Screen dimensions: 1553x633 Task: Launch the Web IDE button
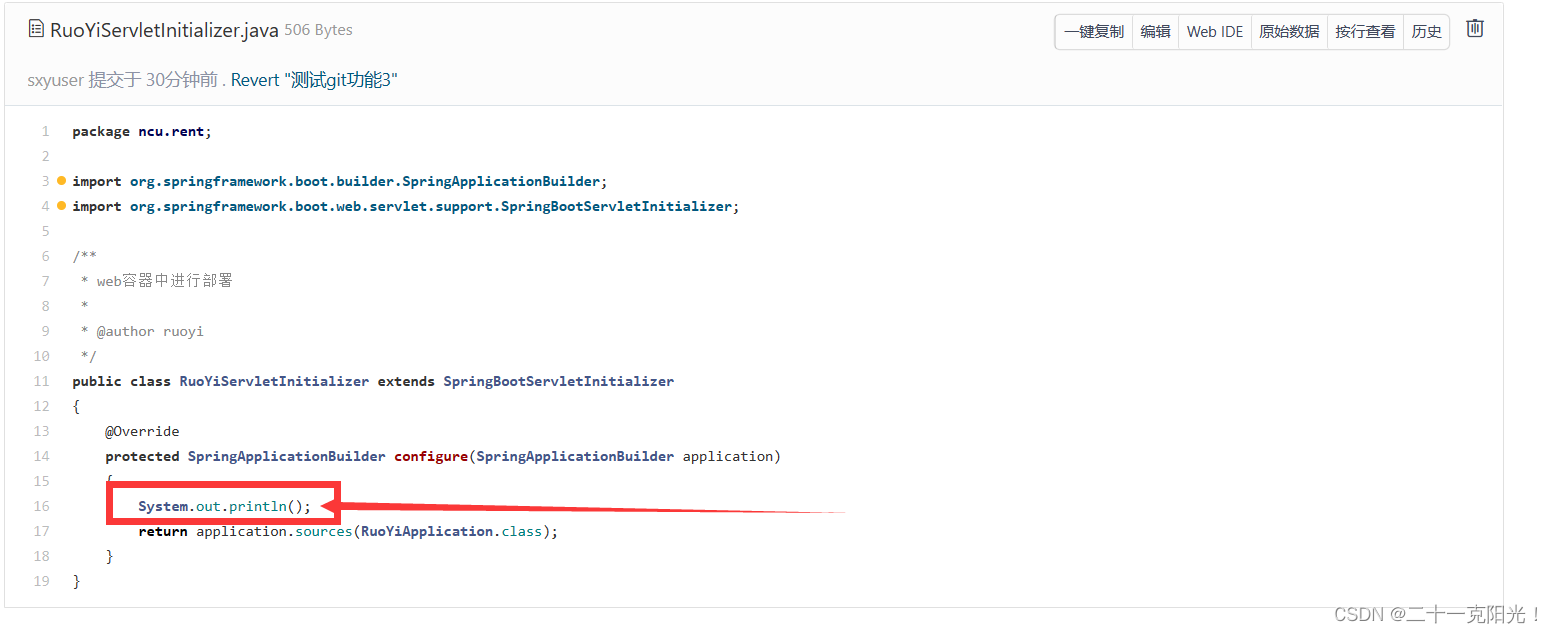click(1215, 32)
